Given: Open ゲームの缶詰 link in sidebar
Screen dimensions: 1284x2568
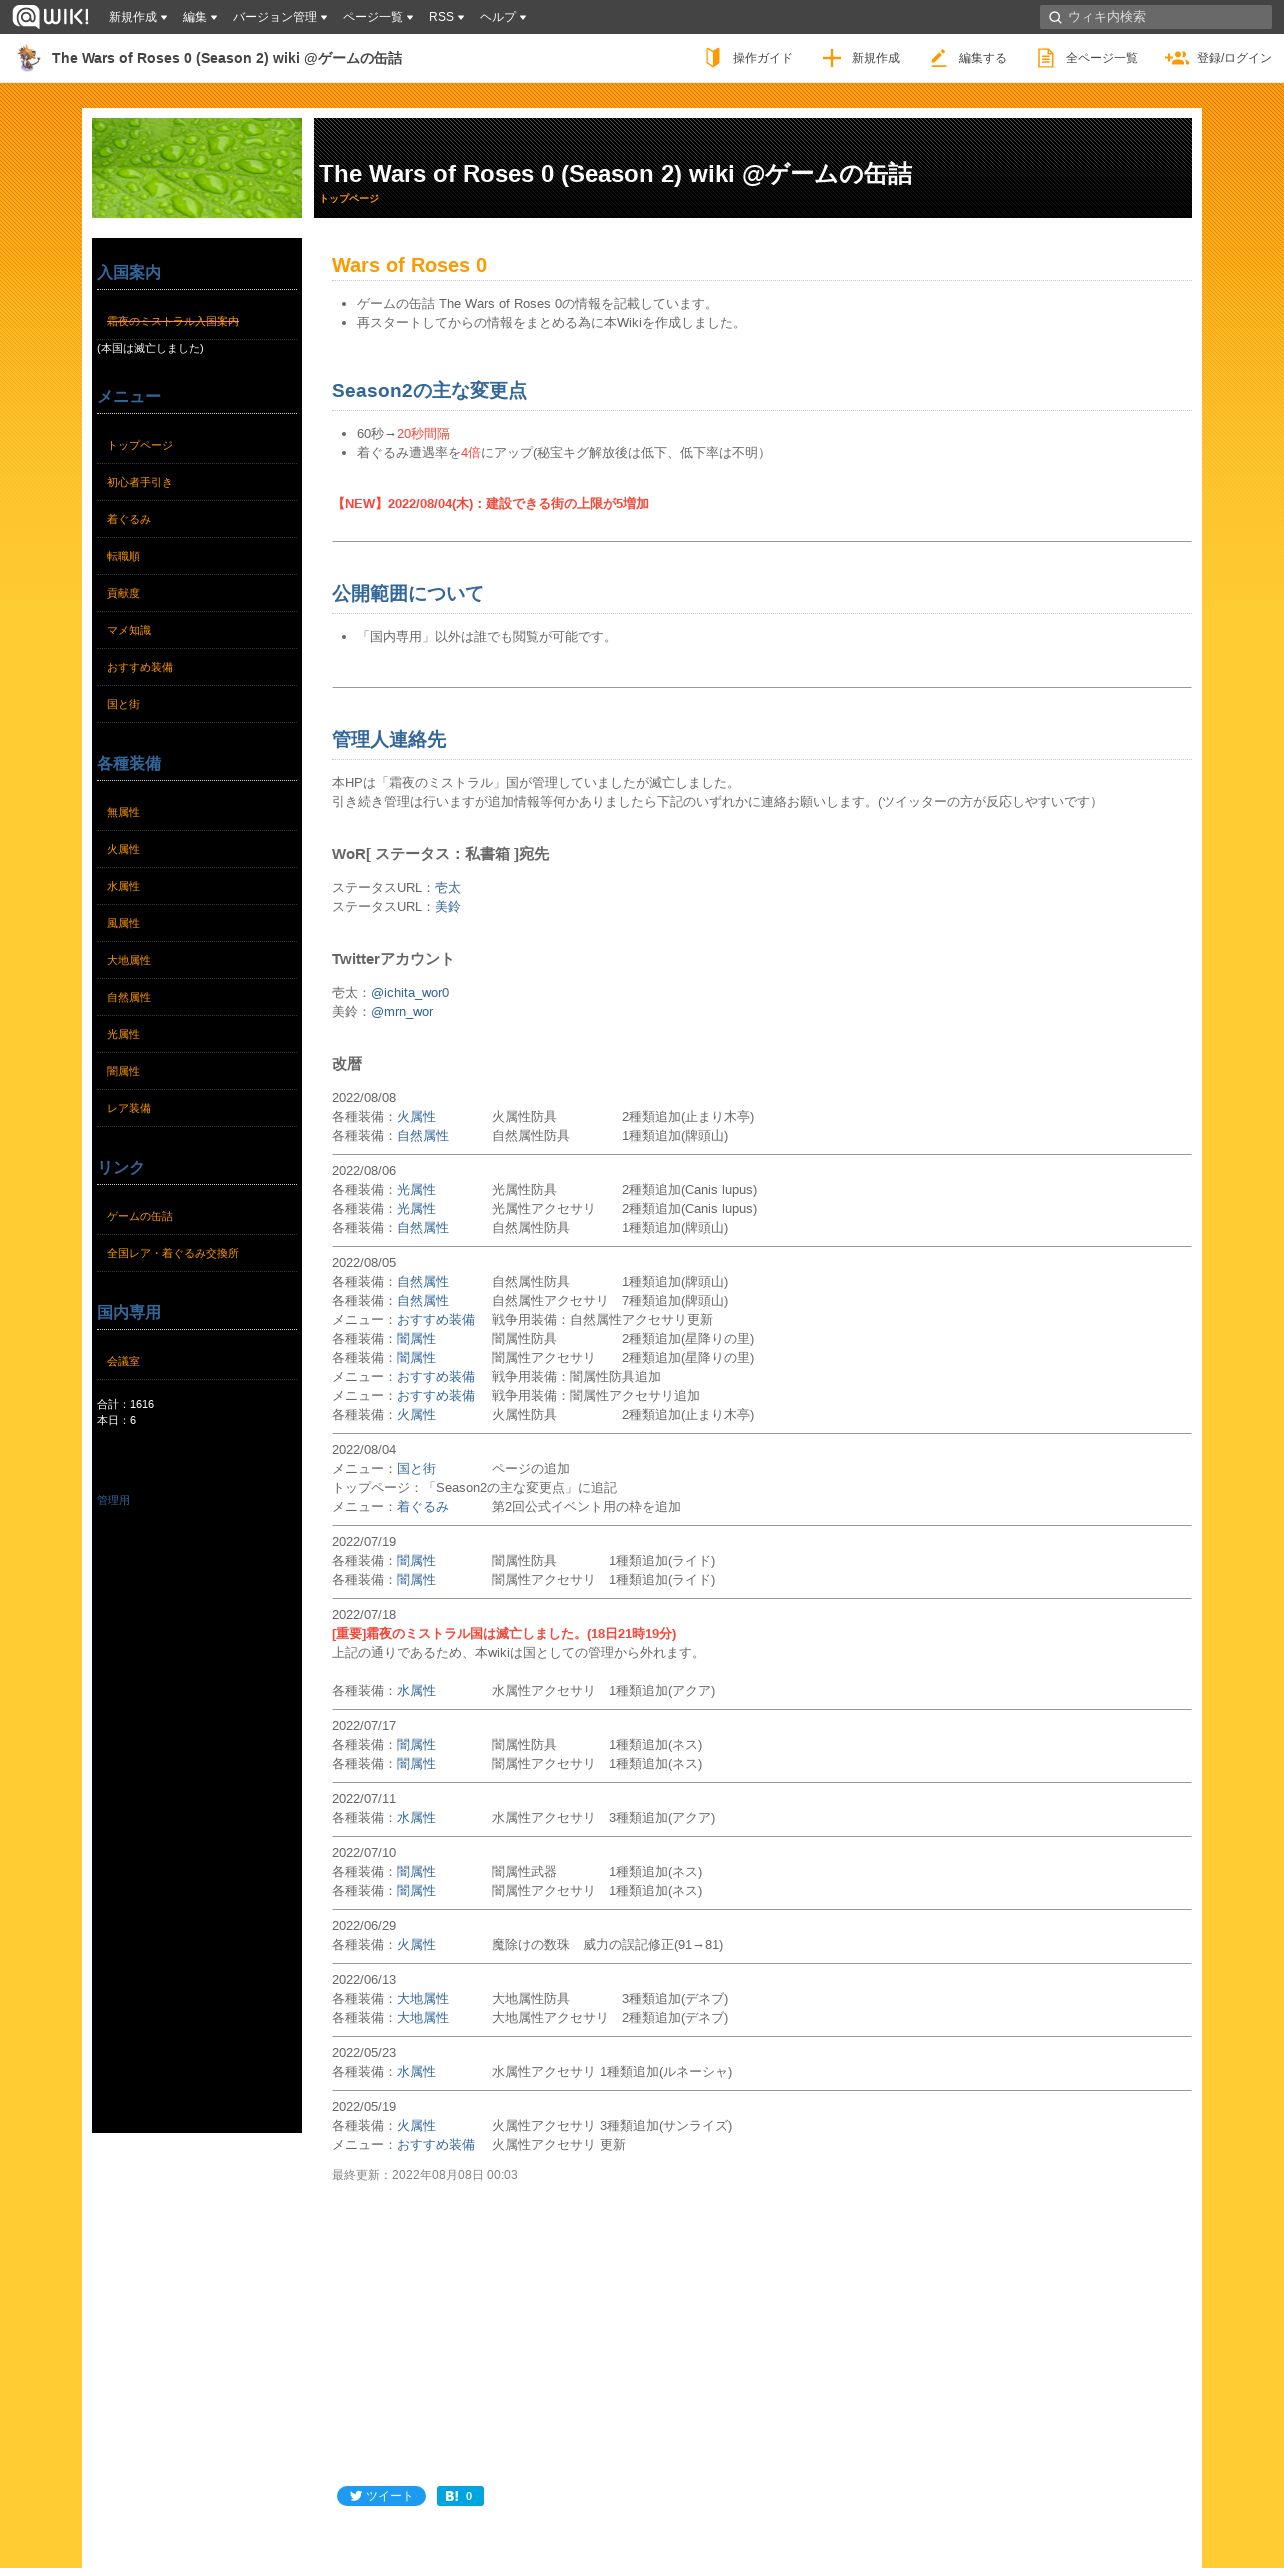Looking at the screenshot, I should [140, 1216].
